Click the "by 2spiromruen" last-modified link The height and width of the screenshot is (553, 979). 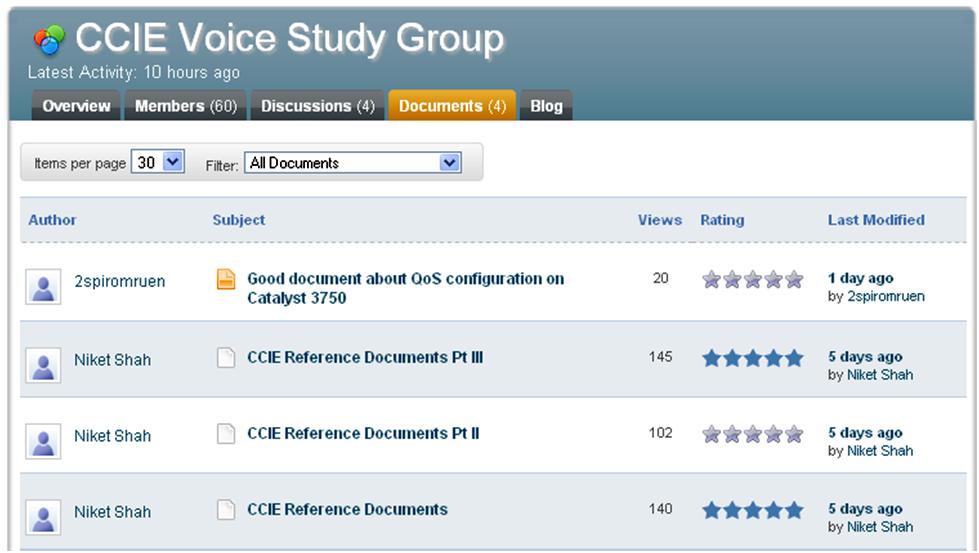876,296
